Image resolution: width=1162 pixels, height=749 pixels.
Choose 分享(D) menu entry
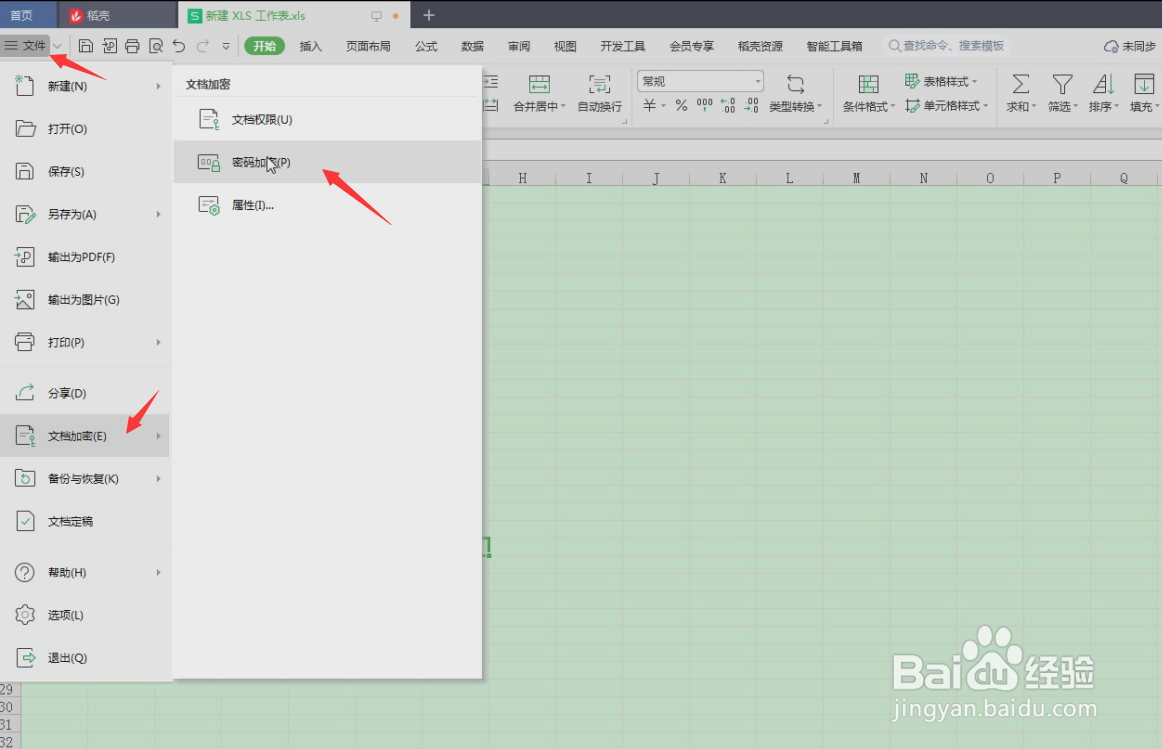85,393
